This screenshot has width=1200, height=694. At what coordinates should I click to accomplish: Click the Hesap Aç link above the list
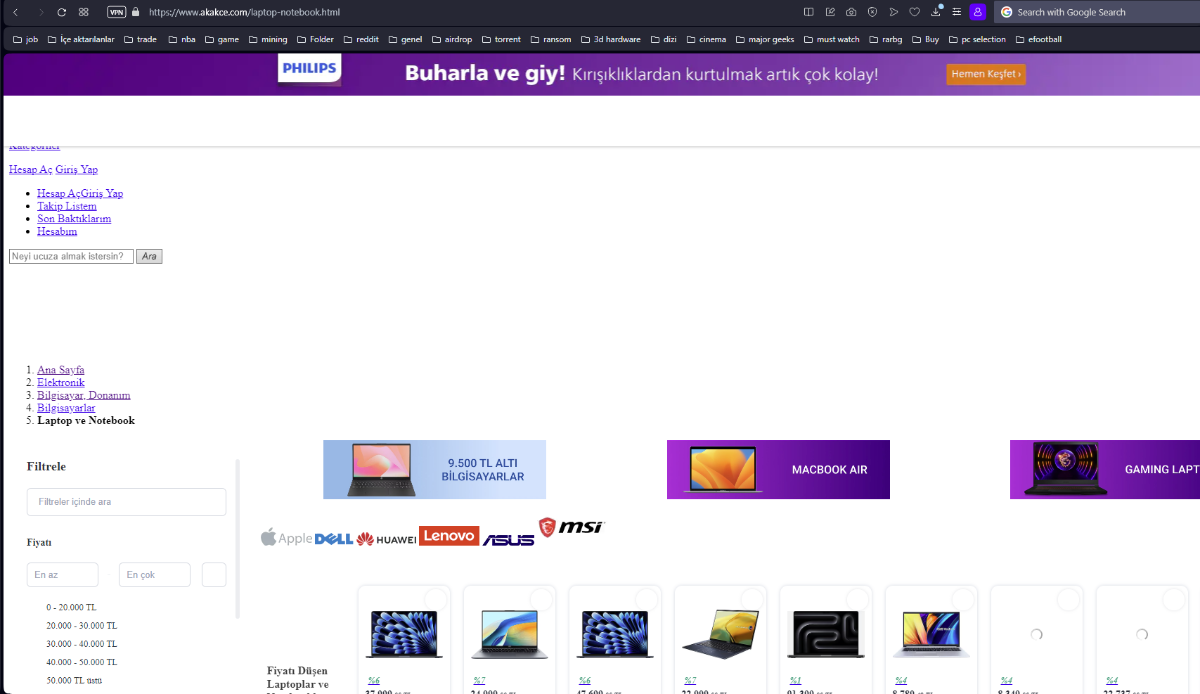click(x=30, y=170)
